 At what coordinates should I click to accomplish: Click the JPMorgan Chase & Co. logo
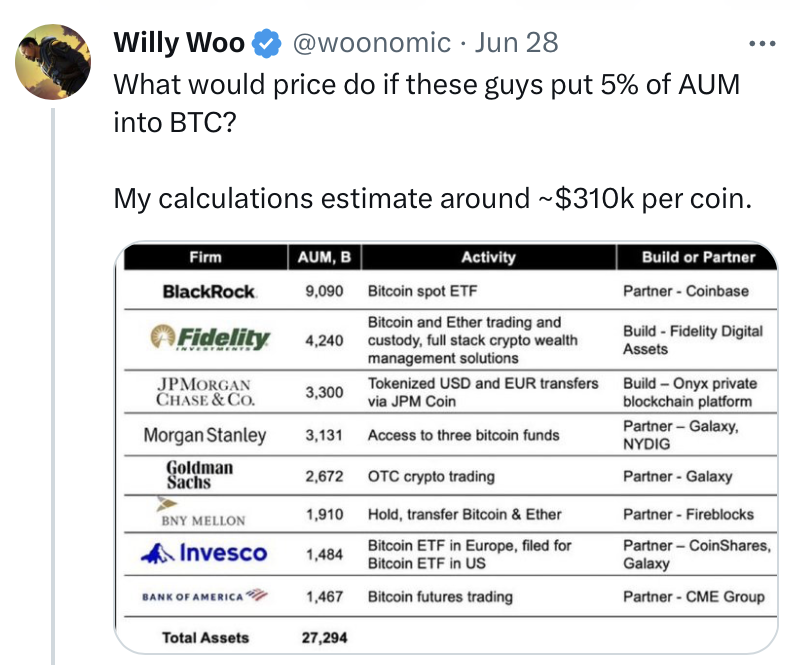tap(203, 391)
